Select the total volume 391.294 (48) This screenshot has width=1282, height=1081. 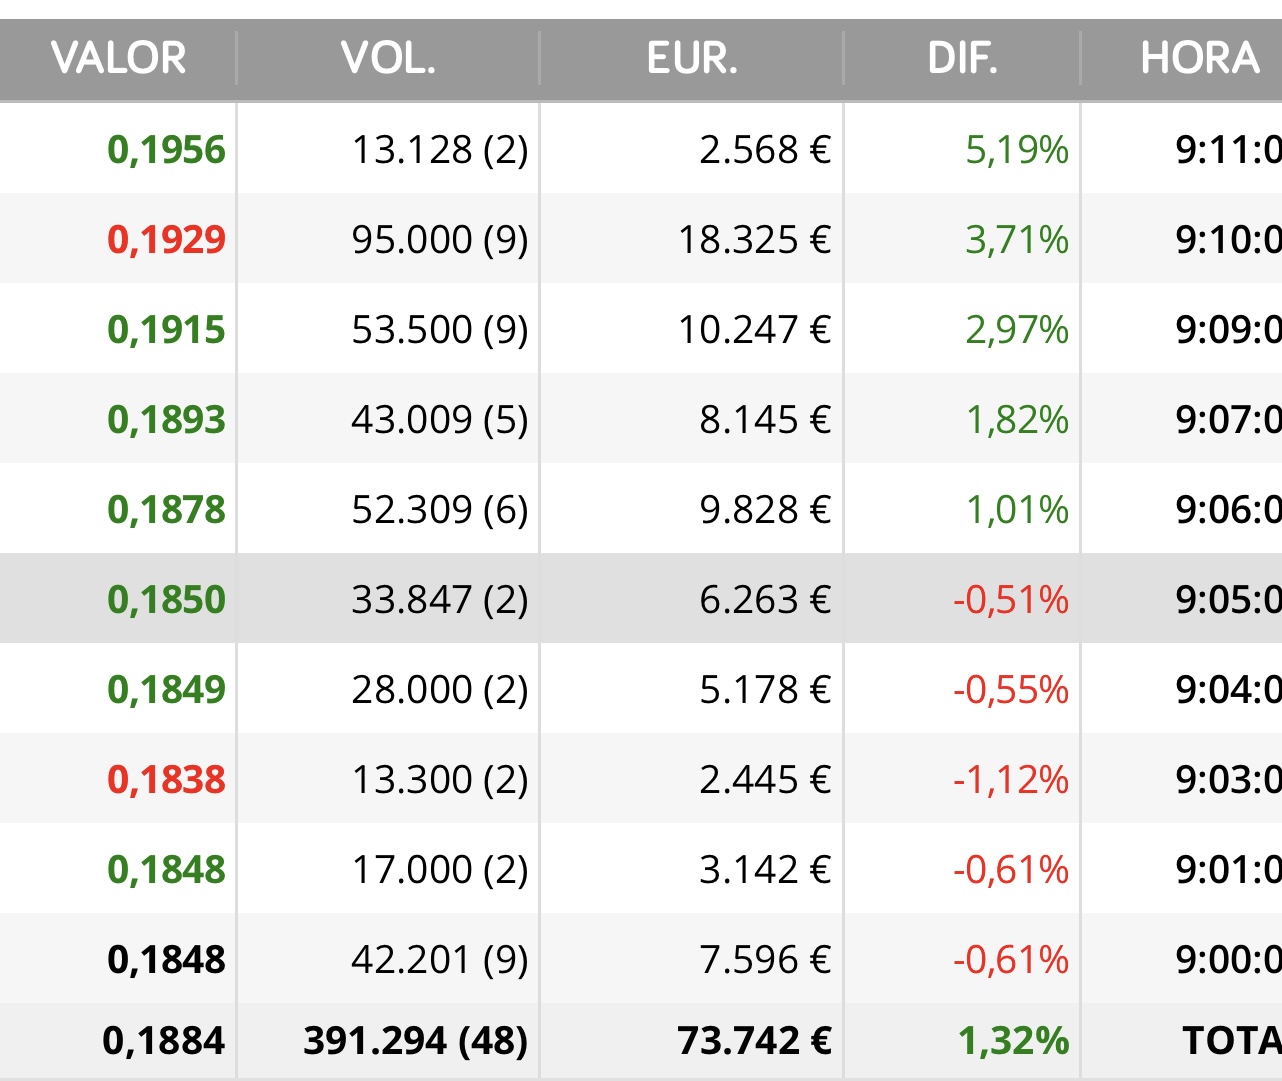pos(415,1041)
